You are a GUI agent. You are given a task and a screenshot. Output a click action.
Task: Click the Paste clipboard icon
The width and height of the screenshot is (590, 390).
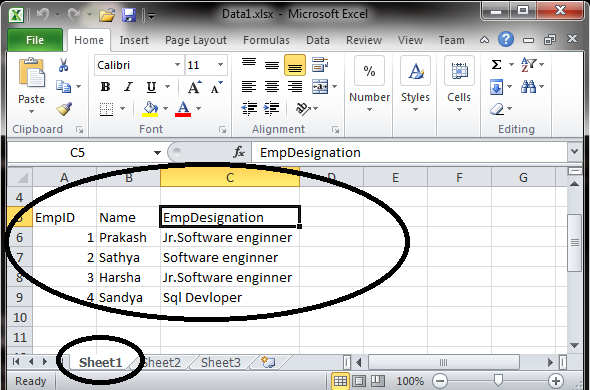point(32,73)
